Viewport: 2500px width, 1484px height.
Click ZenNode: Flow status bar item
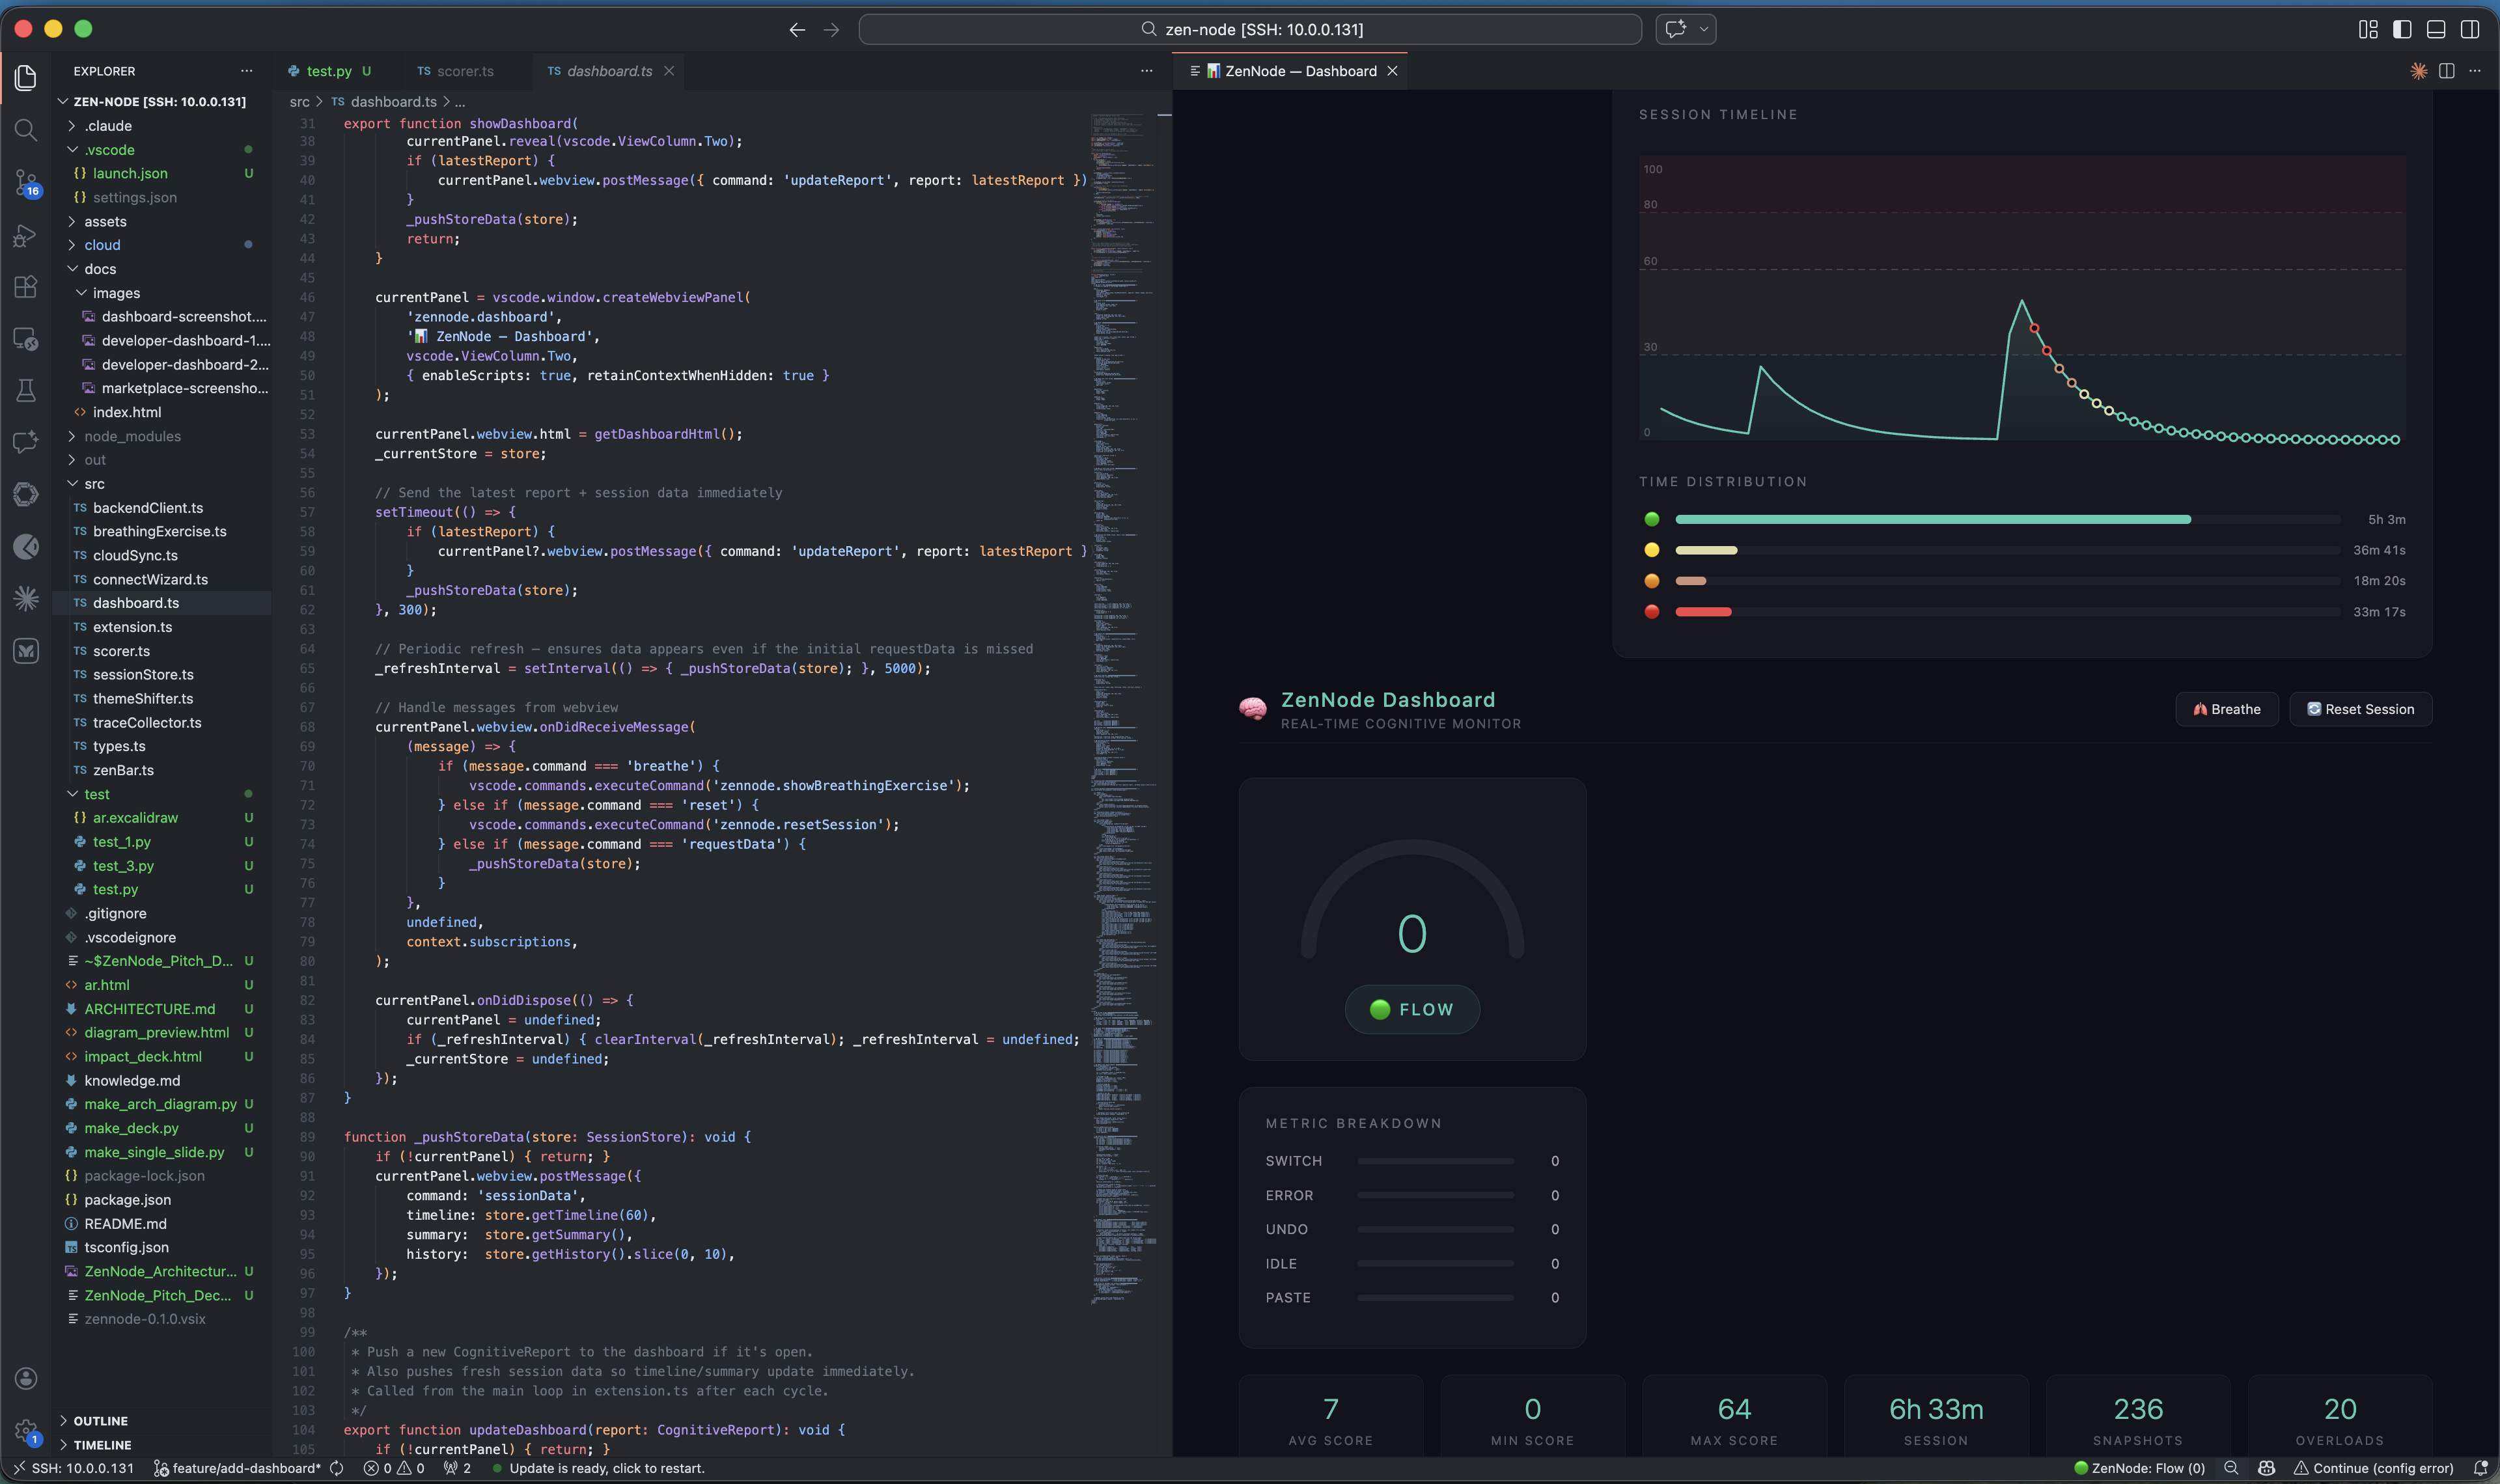[2140, 1468]
